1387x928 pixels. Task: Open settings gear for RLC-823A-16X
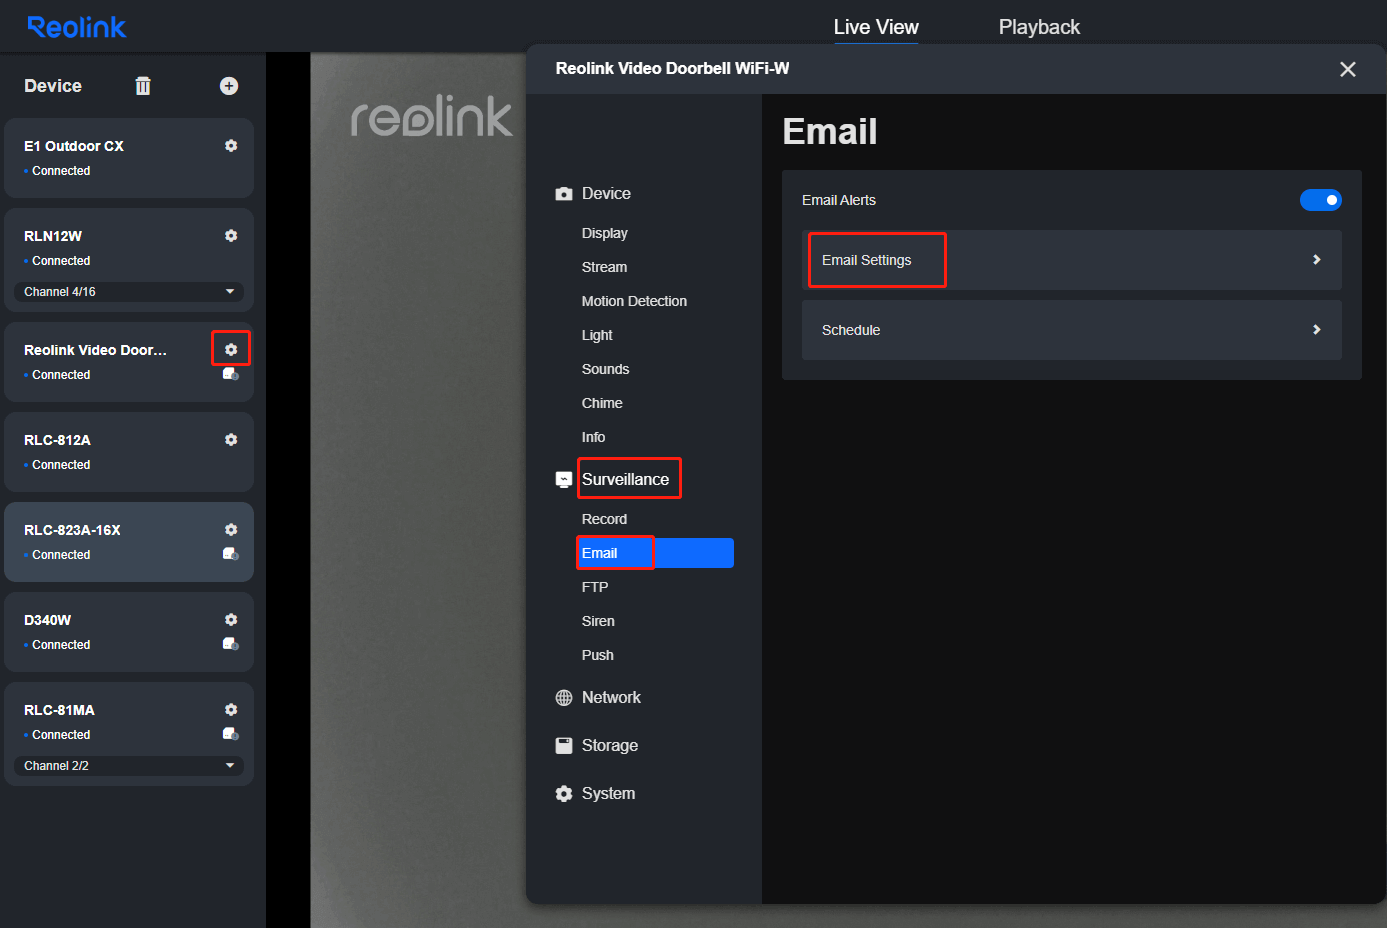(x=231, y=530)
